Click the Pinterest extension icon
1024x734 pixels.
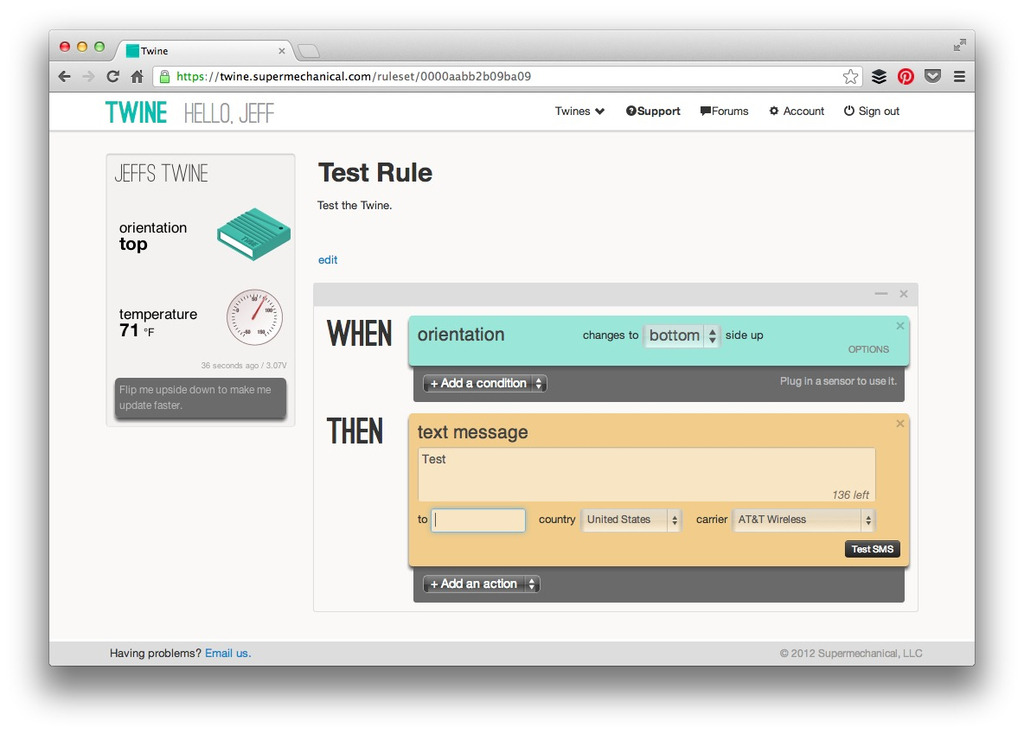pos(905,77)
